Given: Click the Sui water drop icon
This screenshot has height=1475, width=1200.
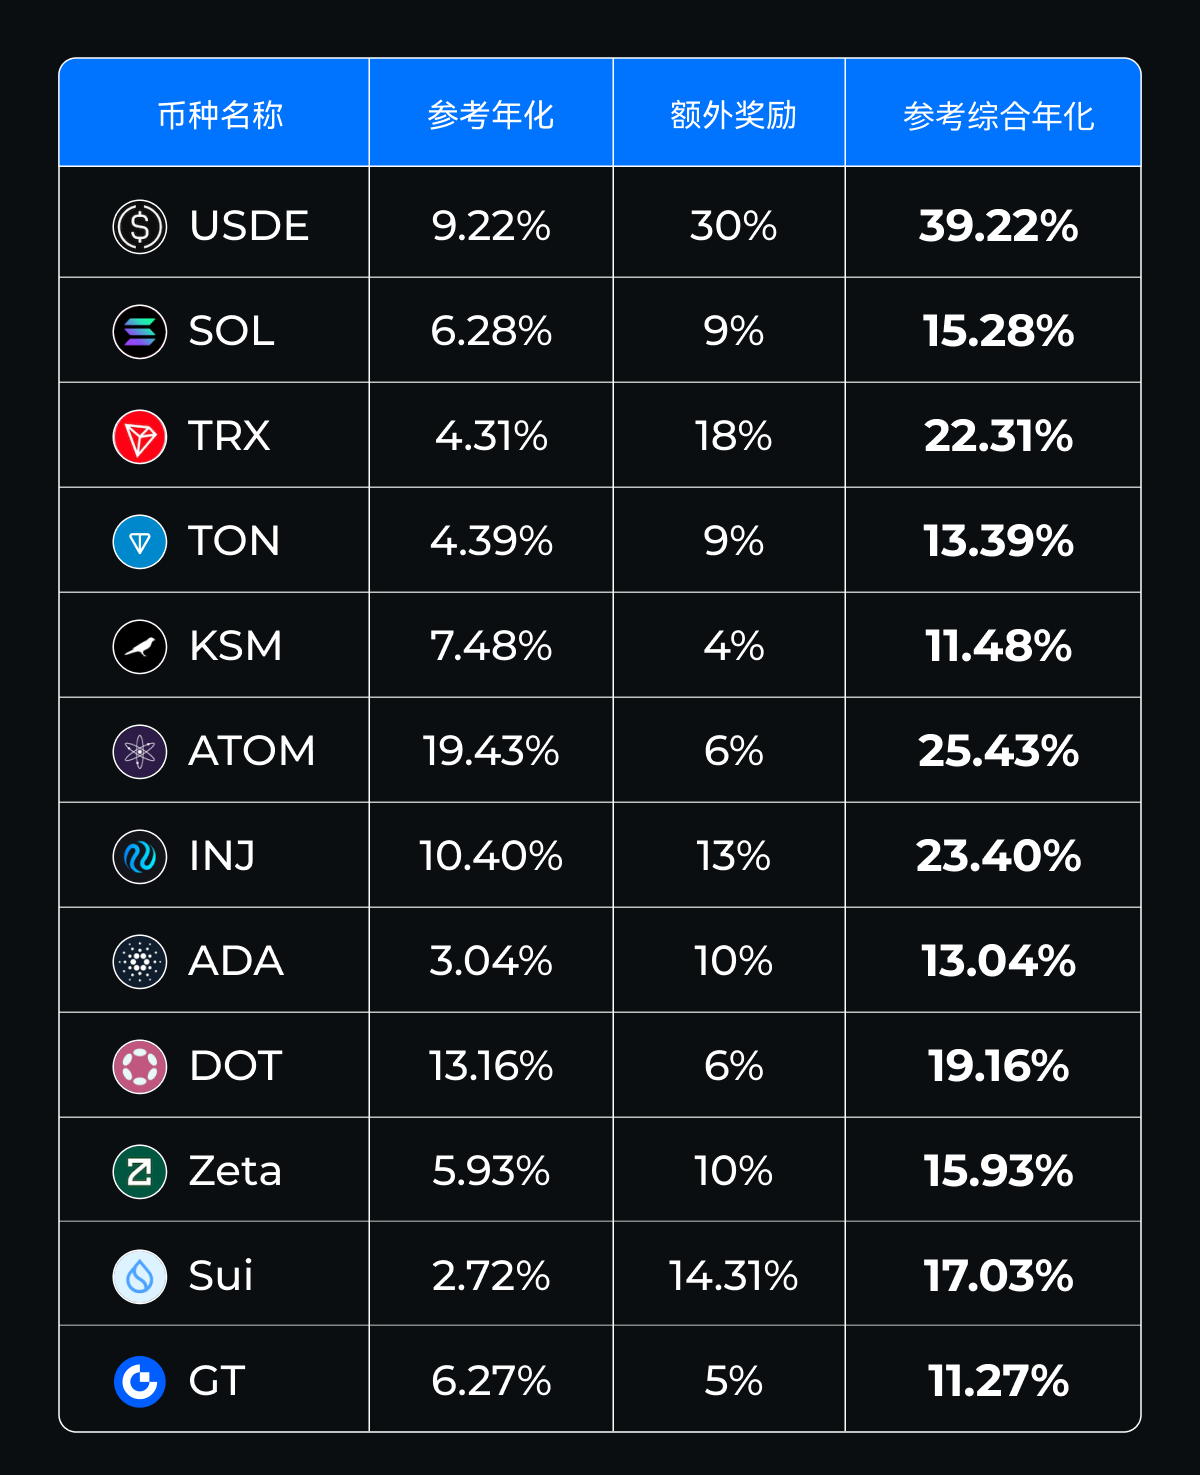Looking at the screenshot, I should click(x=140, y=1276).
